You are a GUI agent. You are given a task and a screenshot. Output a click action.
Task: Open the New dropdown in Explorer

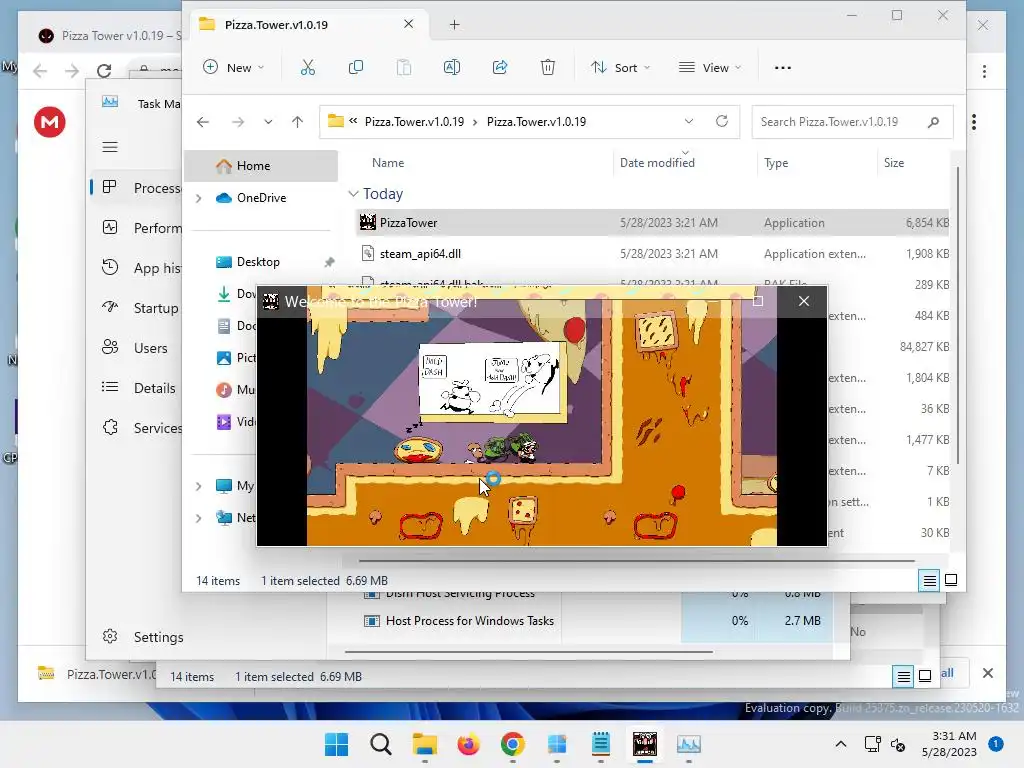234,67
